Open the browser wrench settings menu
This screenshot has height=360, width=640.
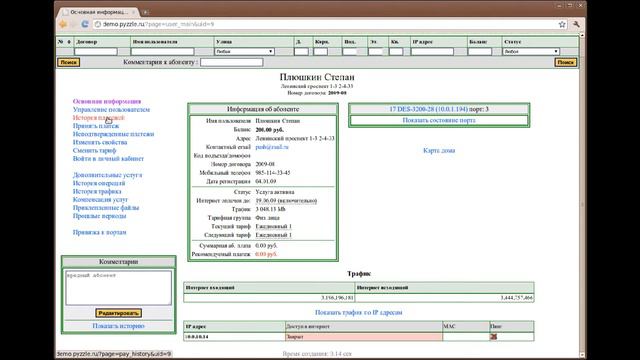pyautogui.click(x=576, y=24)
